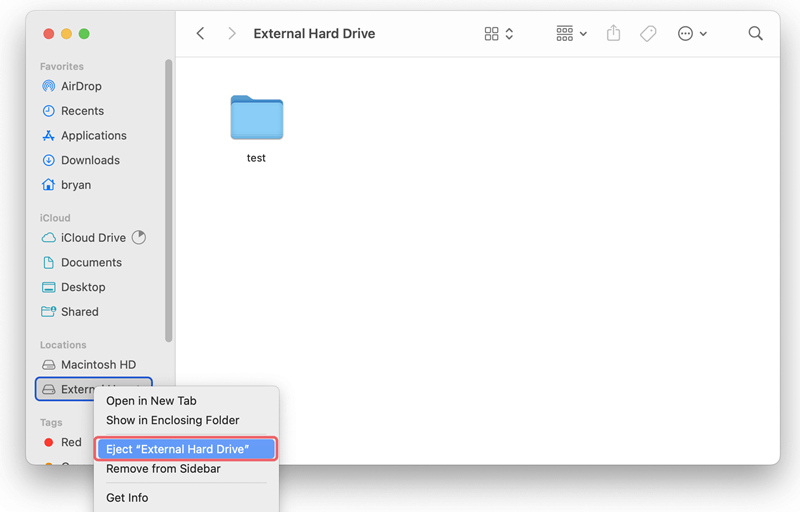Switch to icon grid view
This screenshot has width=800, height=512.
[x=491, y=34]
